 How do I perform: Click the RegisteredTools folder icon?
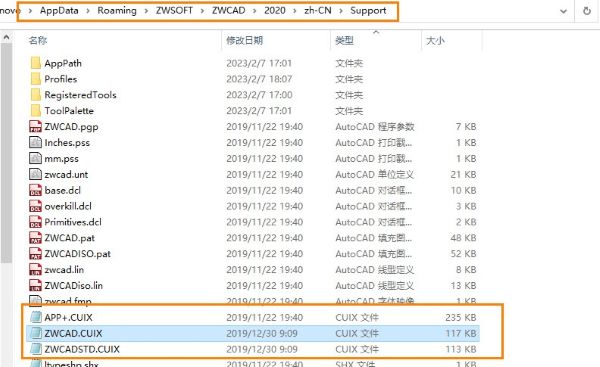coord(36,95)
